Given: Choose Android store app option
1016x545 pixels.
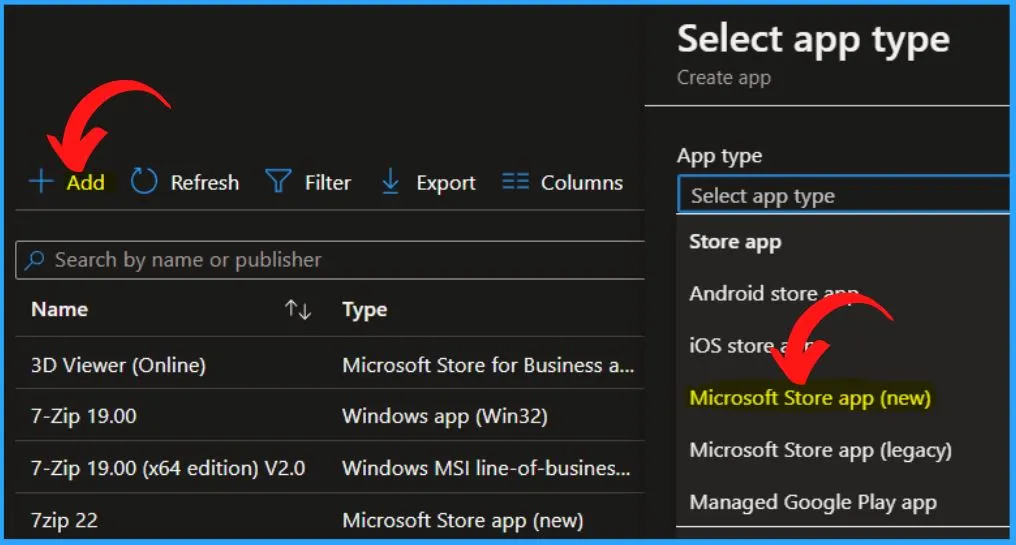Looking at the screenshot, I should [774, 294].
